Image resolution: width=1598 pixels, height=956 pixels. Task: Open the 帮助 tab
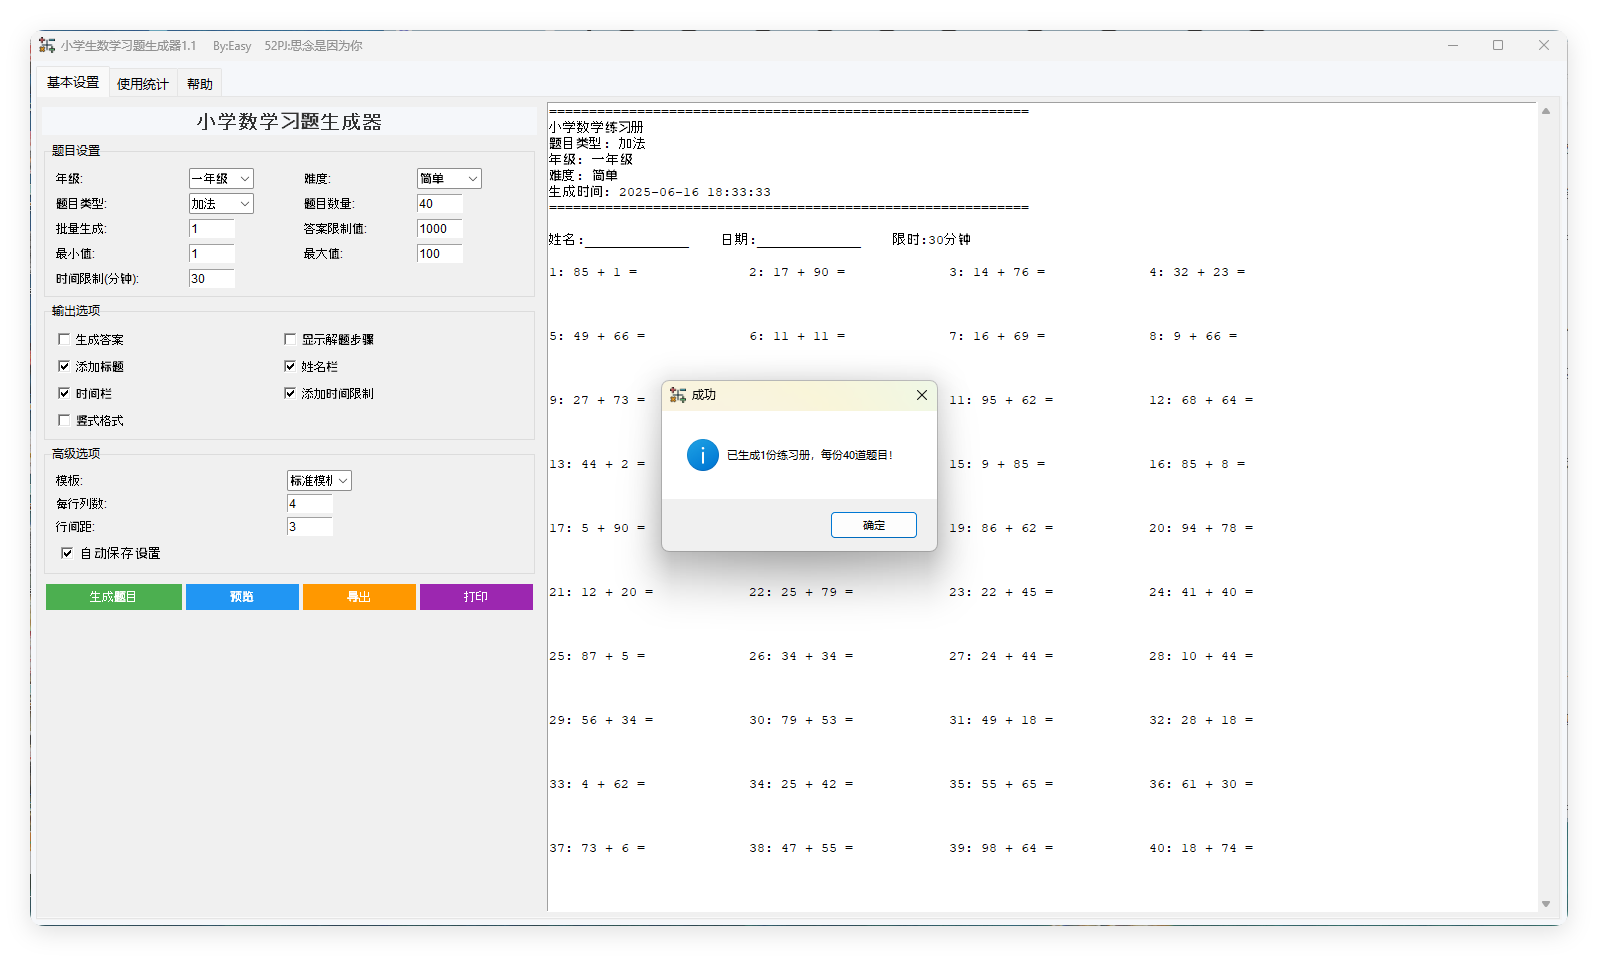pyautogui.click(x=199, y=84)
